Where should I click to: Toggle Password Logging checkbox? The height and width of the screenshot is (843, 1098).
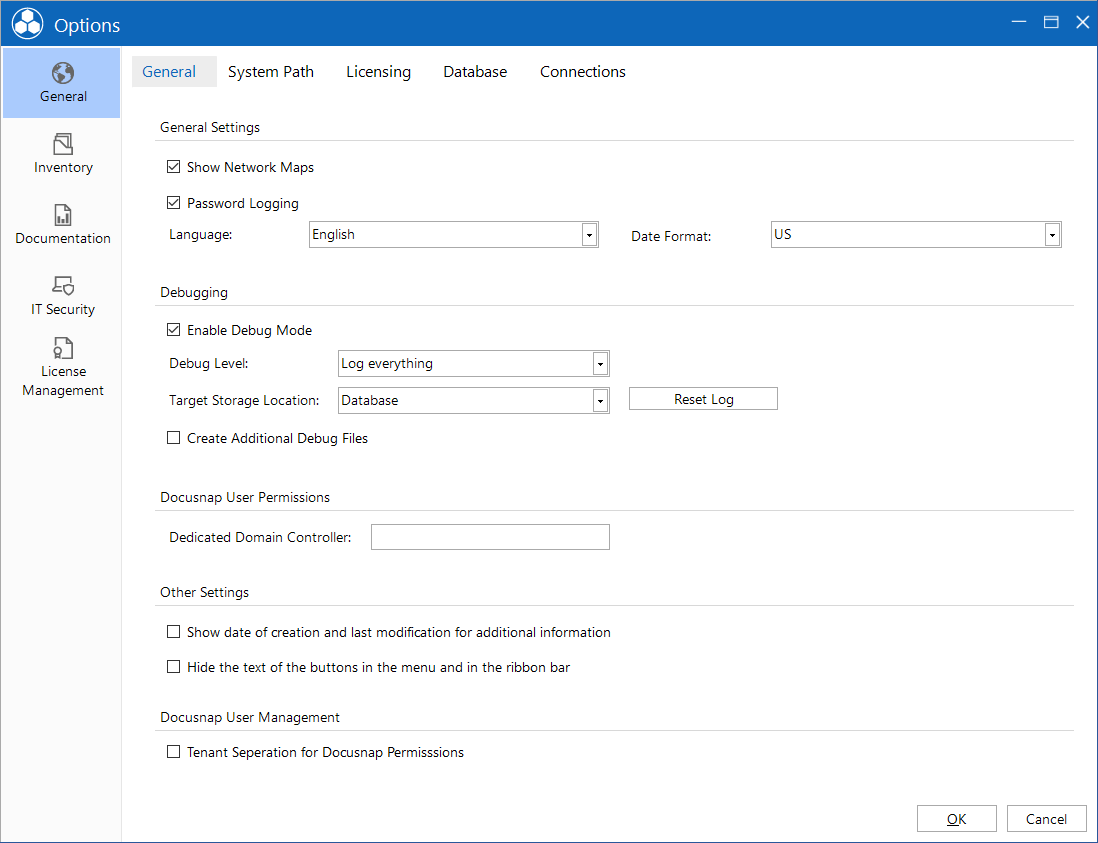pyautogui.click(x=173, y=203)
